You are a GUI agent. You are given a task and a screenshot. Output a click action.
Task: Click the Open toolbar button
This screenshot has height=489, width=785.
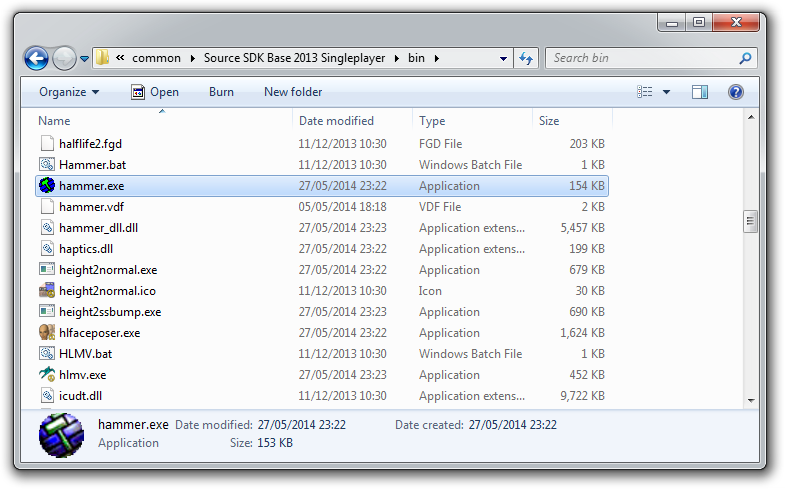pyautogui.click(x=155, y=92)
